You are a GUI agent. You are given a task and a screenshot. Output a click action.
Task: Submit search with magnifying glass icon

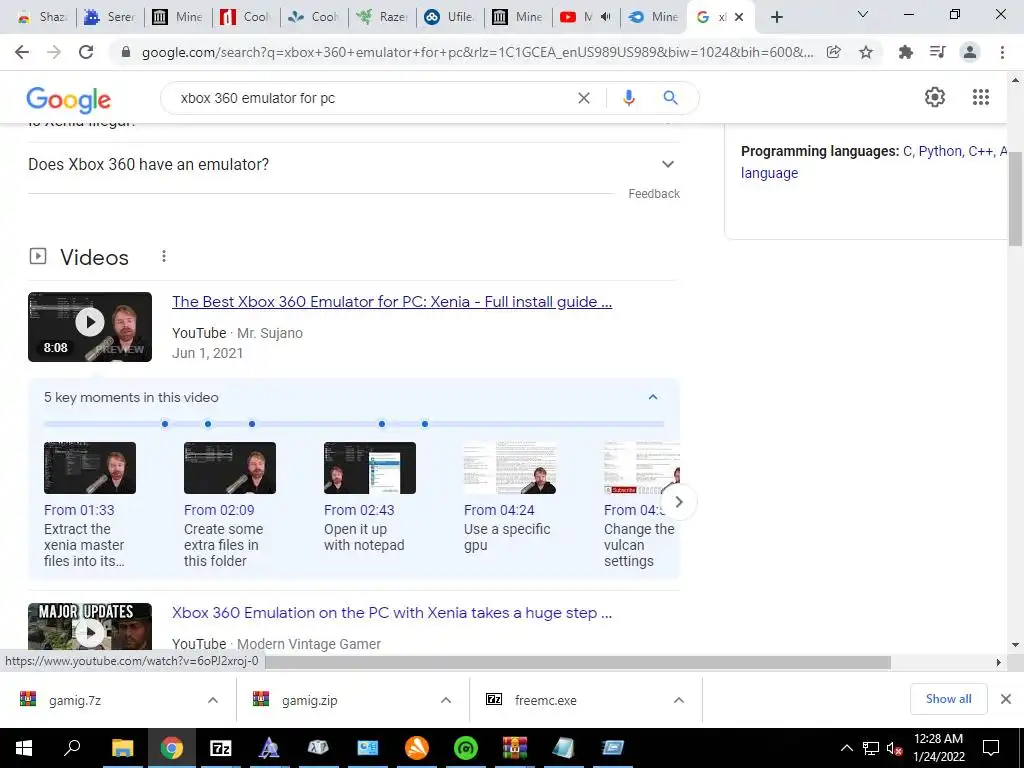point(670,98)
